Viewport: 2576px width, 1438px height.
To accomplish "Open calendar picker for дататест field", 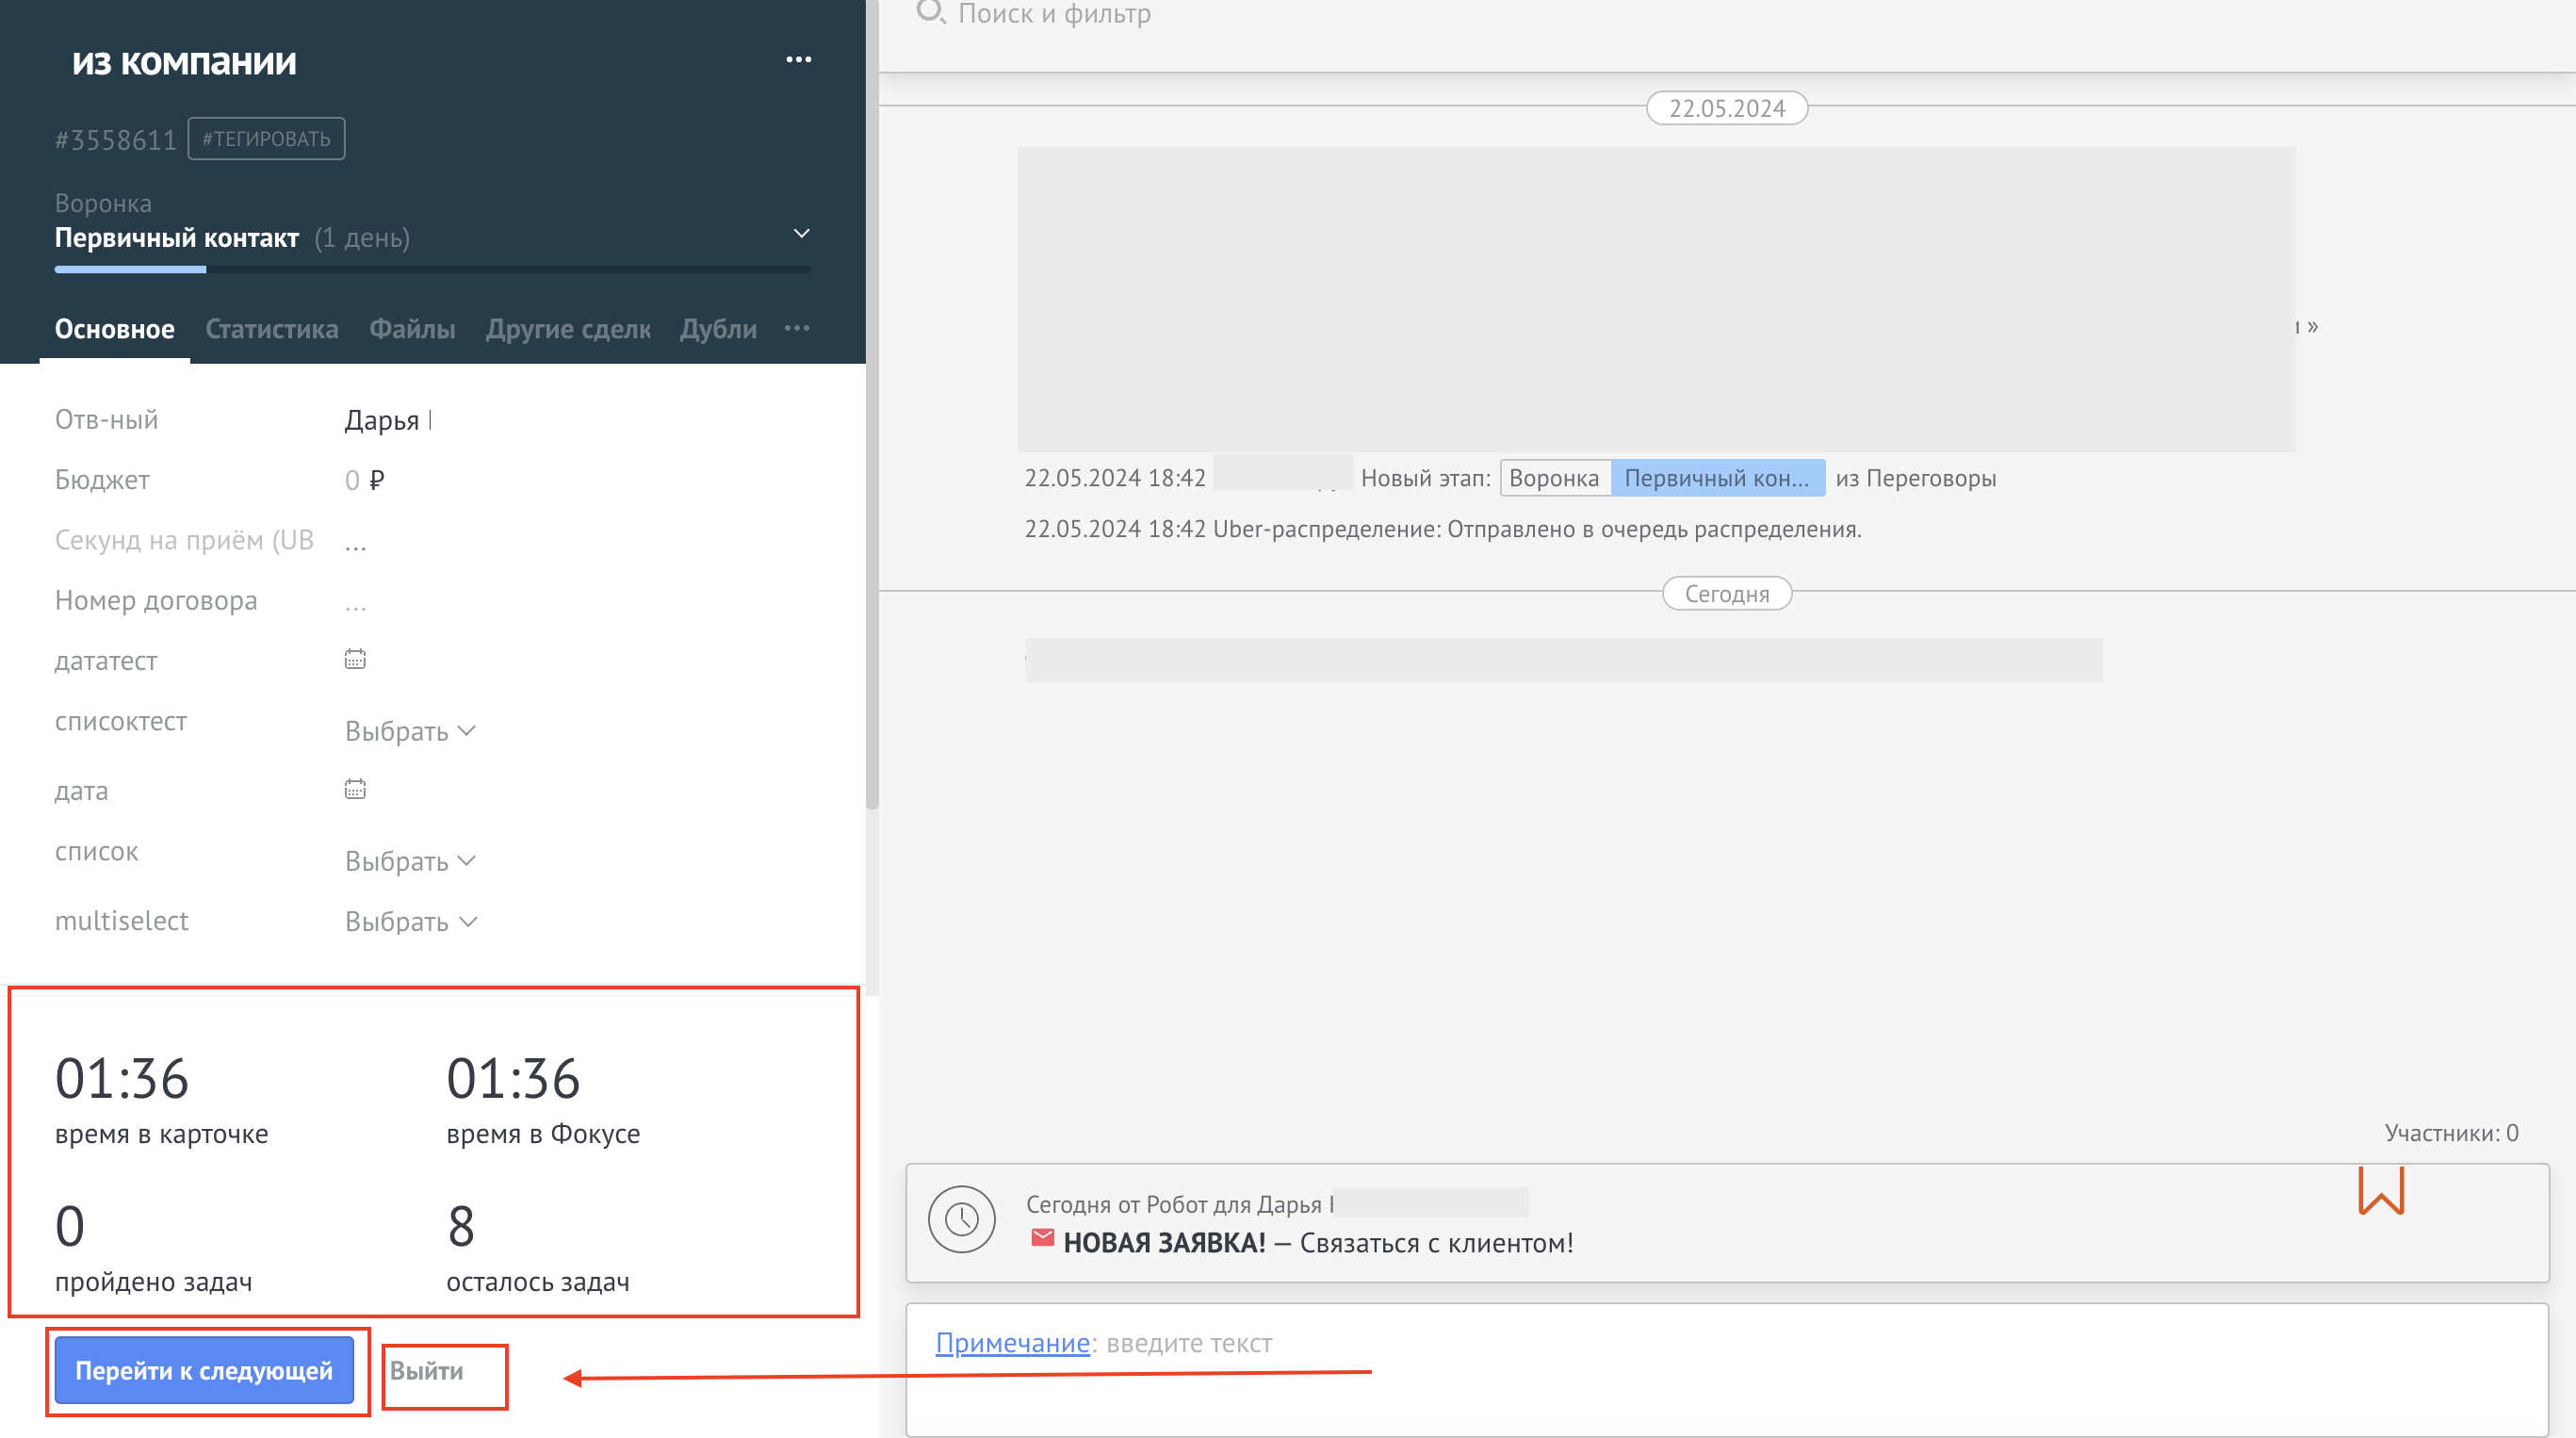I will tap(355, 659).
